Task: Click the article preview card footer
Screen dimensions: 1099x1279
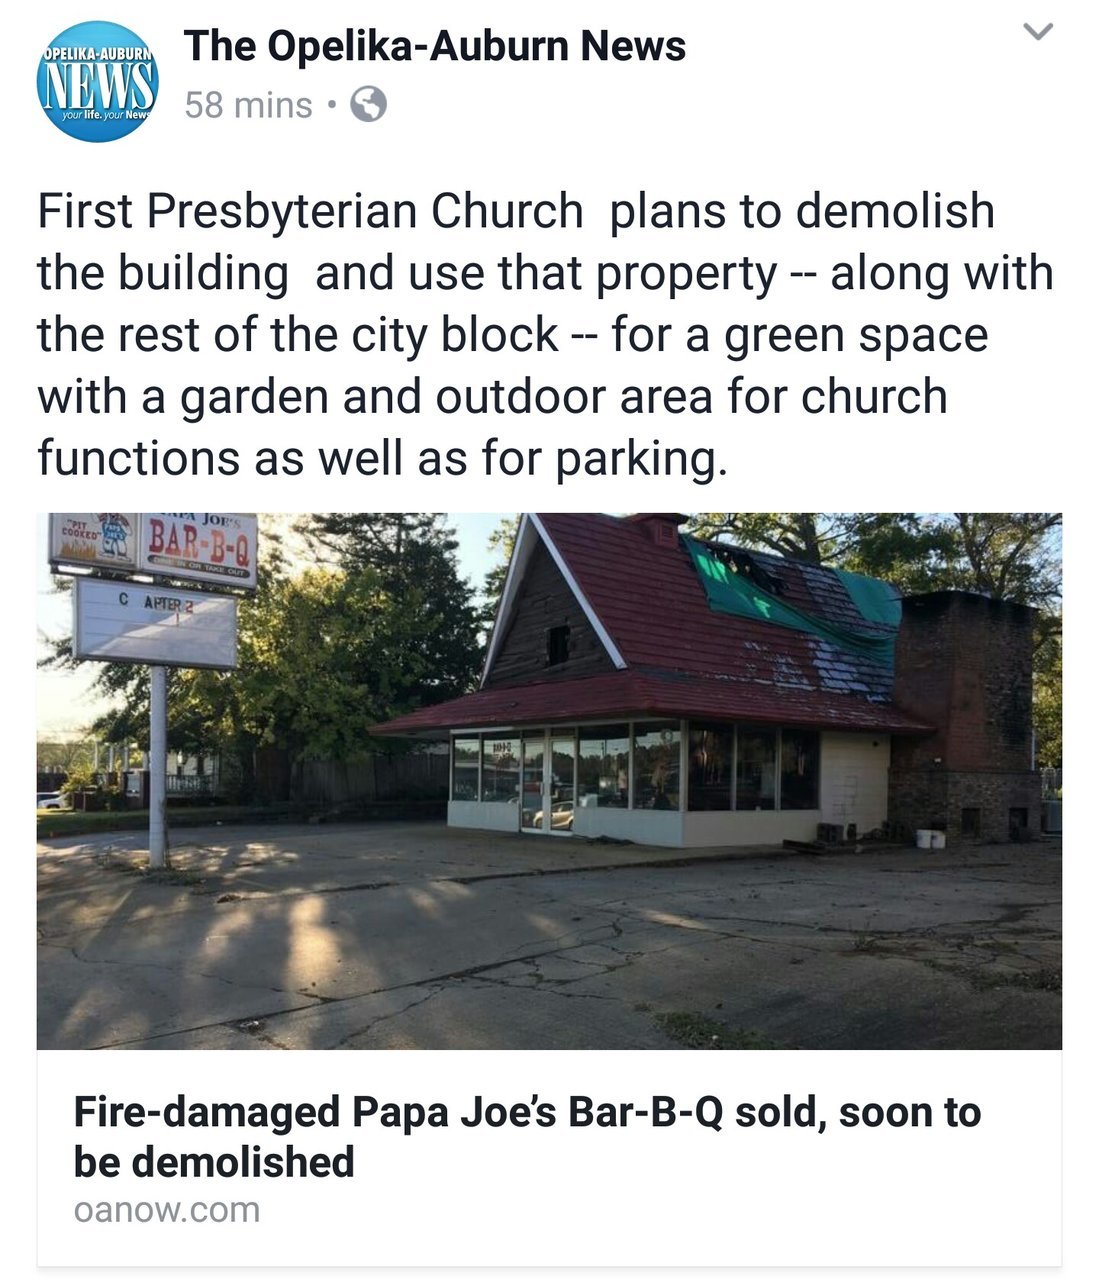Action: [x=549, y=1158]
